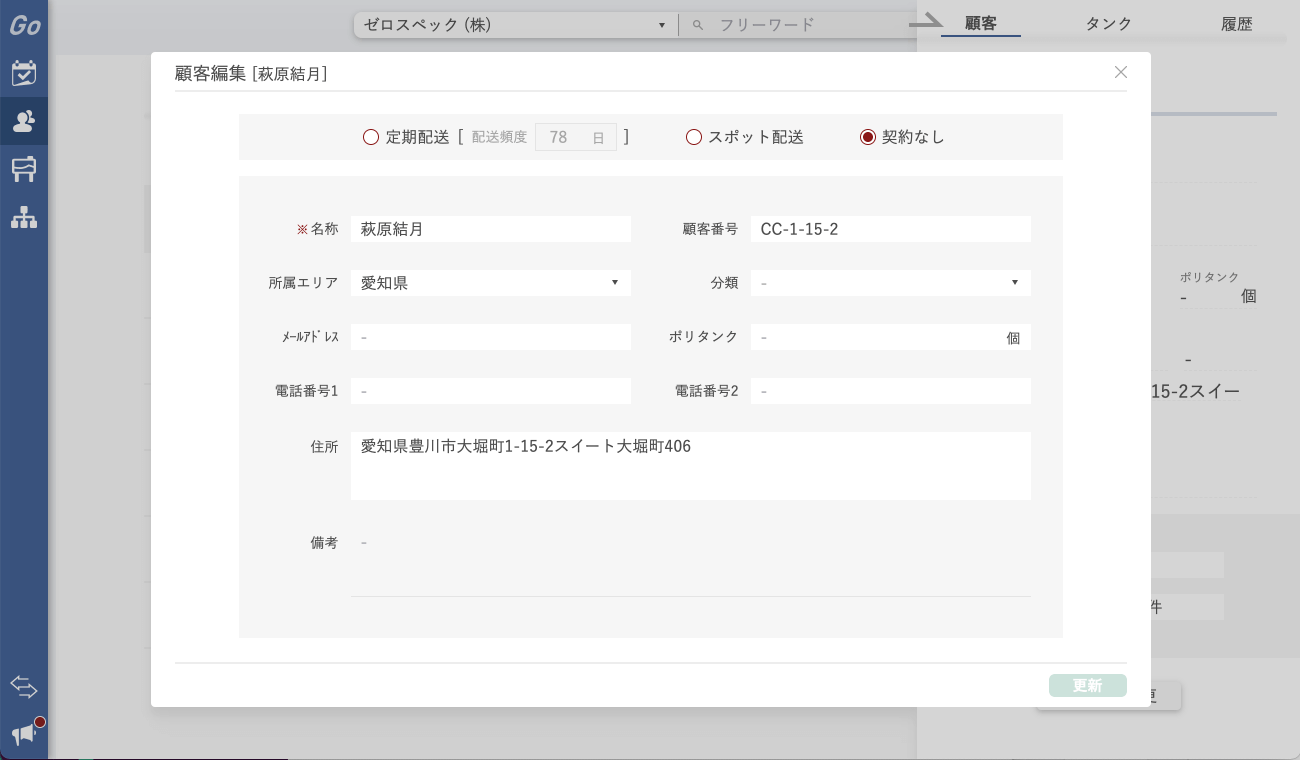
Task: Click the 顧客編集 [萩原結月] dialog title
Action: point(251,73)
